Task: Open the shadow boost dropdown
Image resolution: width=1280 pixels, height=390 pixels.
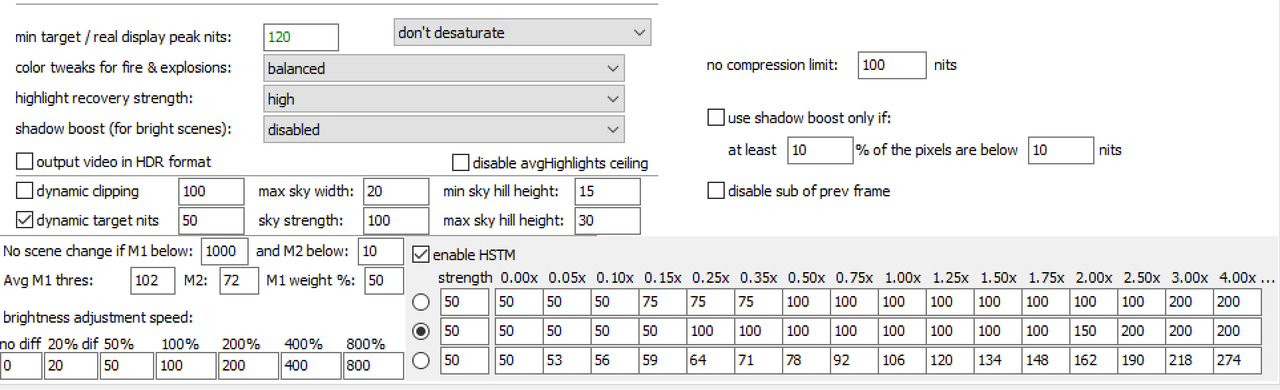Action: point(444,129)
